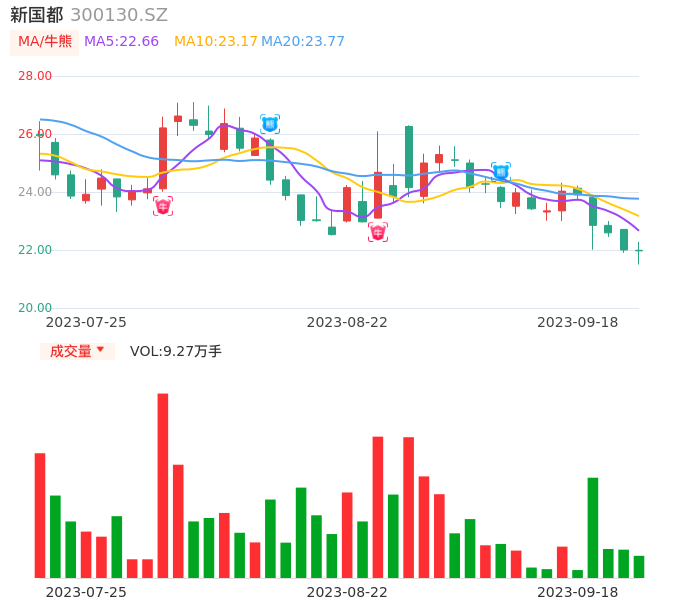Click the stock name 新国都

point(36,15)
